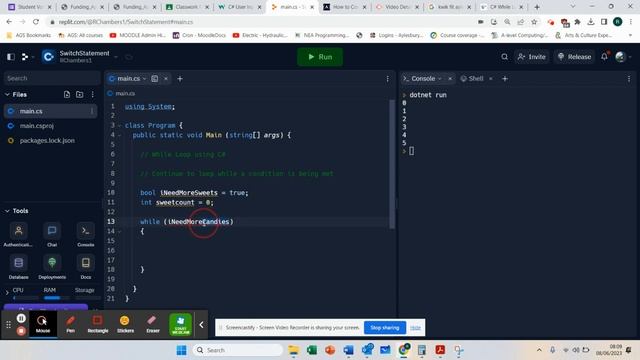Screen dimensions: 640x360
Task: Open the Replit search magnifier icon
Action: click(504, 57)
